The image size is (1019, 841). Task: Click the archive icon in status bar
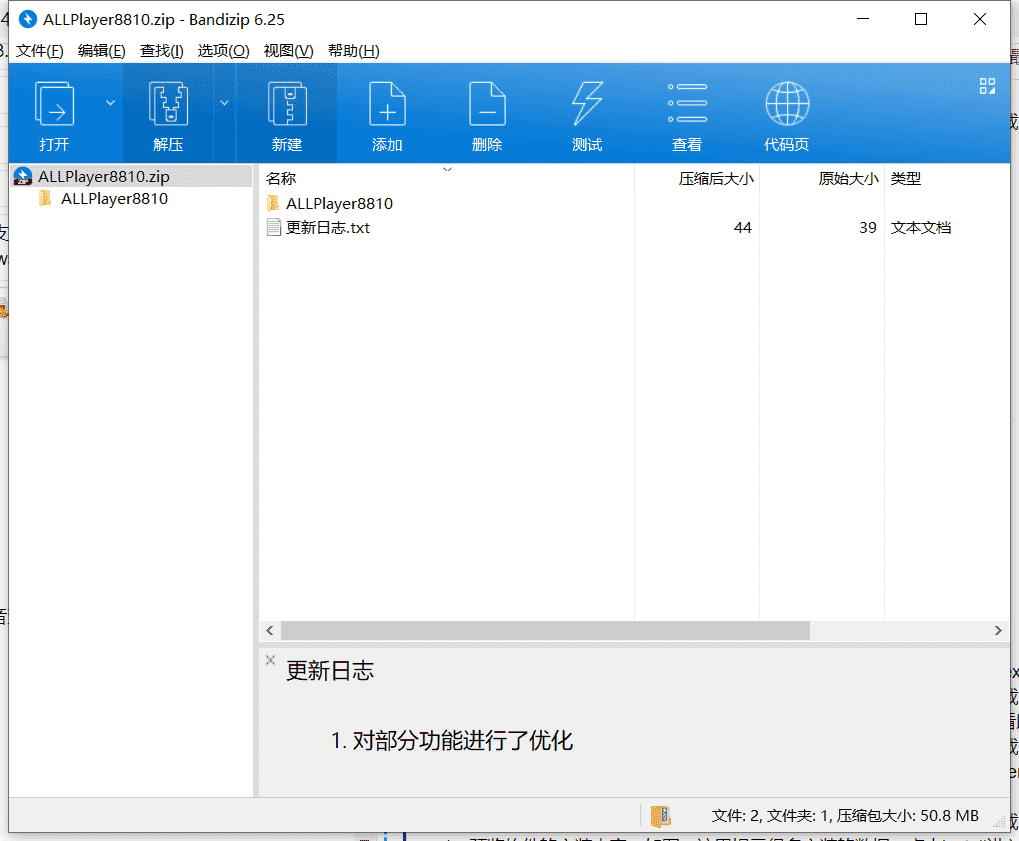(660, 816)
